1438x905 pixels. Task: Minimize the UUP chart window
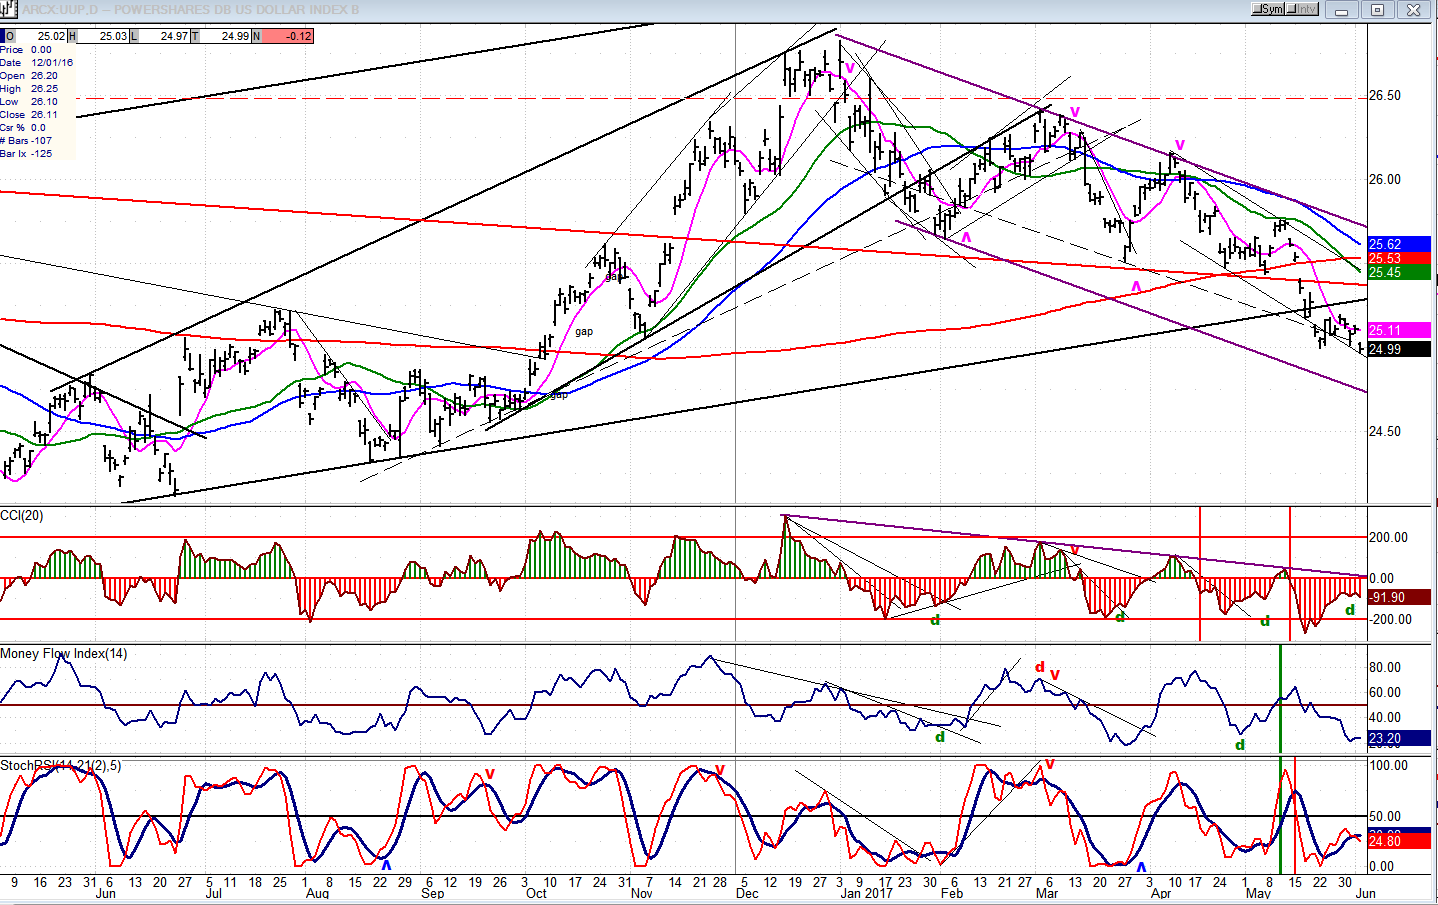(1341, 10)
